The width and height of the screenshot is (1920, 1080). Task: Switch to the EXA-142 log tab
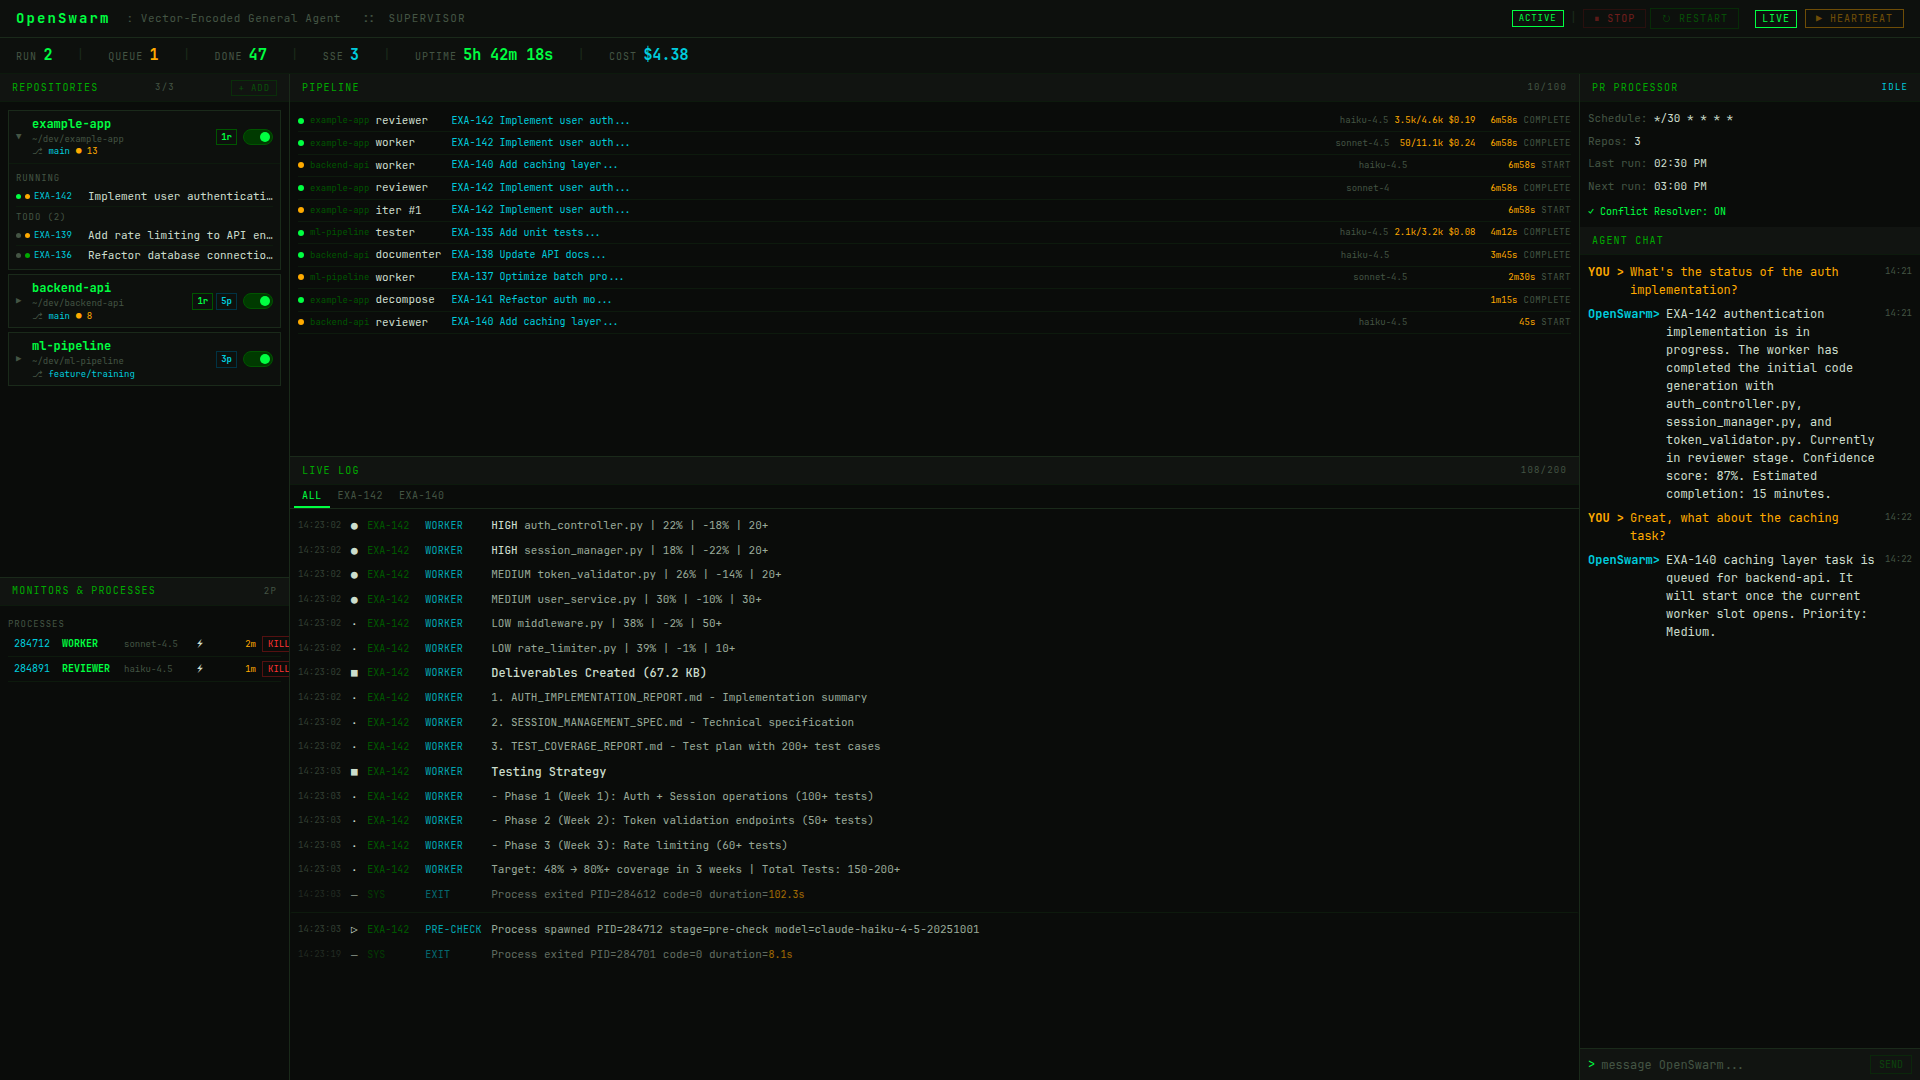[x=359, y=495]
